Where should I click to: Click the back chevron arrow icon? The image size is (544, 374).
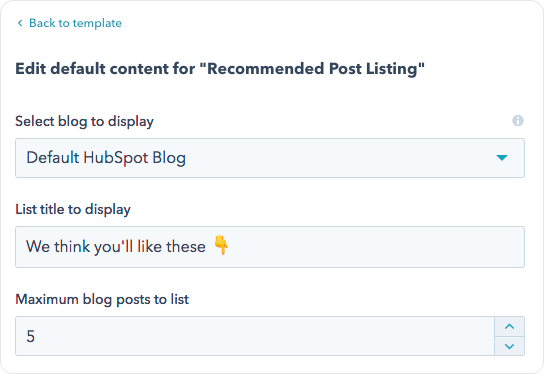click(20, 23)
